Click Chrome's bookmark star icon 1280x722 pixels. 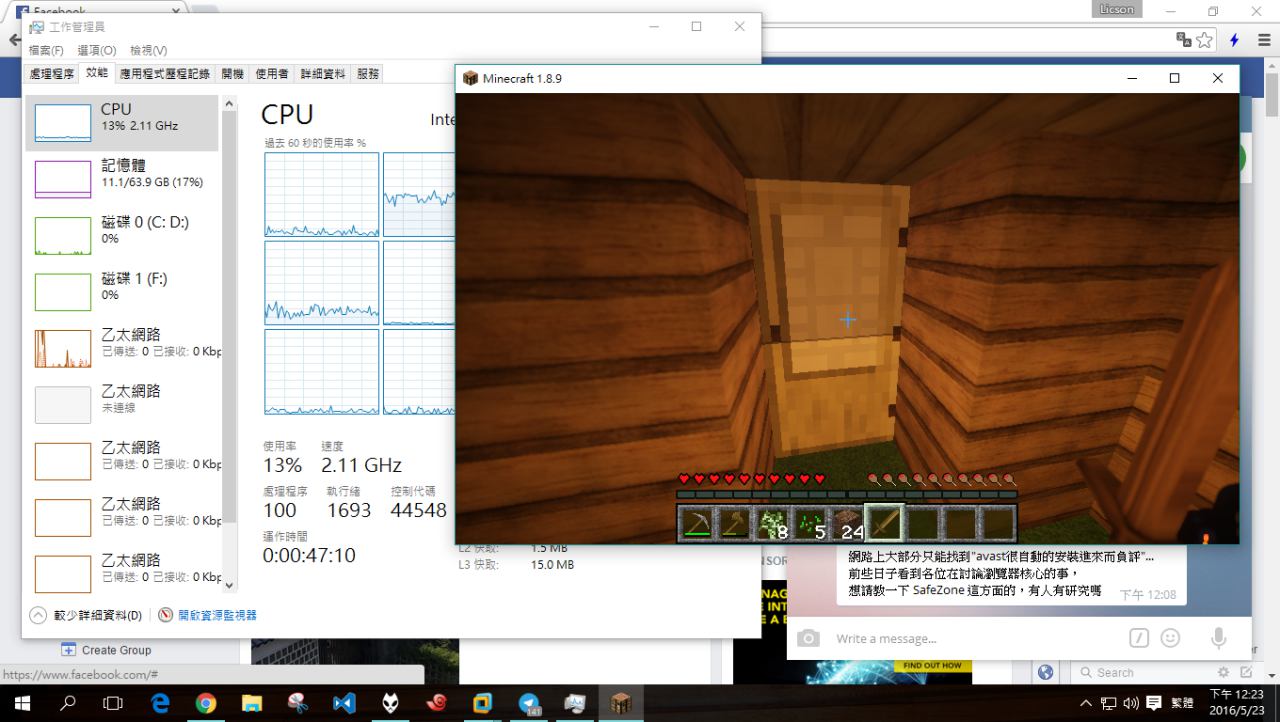[x=1205, y=40]
